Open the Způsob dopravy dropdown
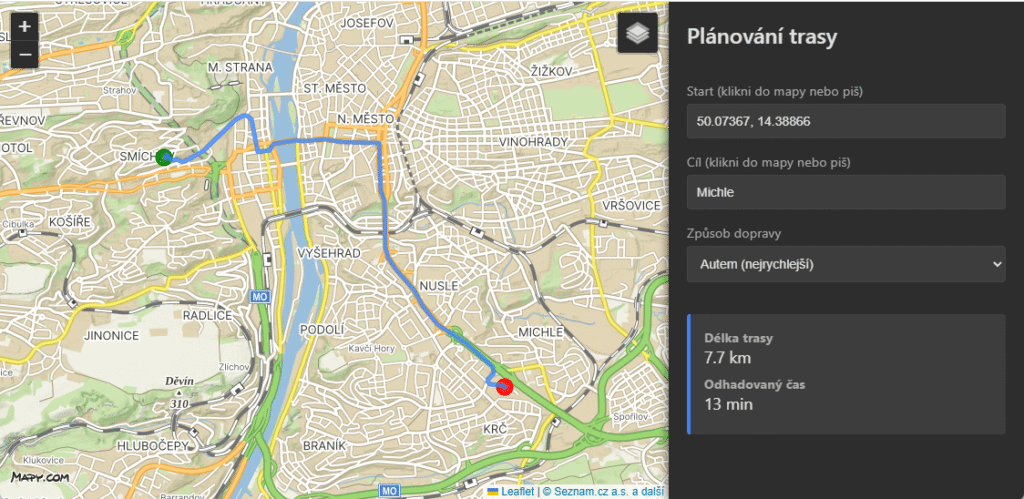Viewport: 1024px width, 499px height. coord(845,263)
